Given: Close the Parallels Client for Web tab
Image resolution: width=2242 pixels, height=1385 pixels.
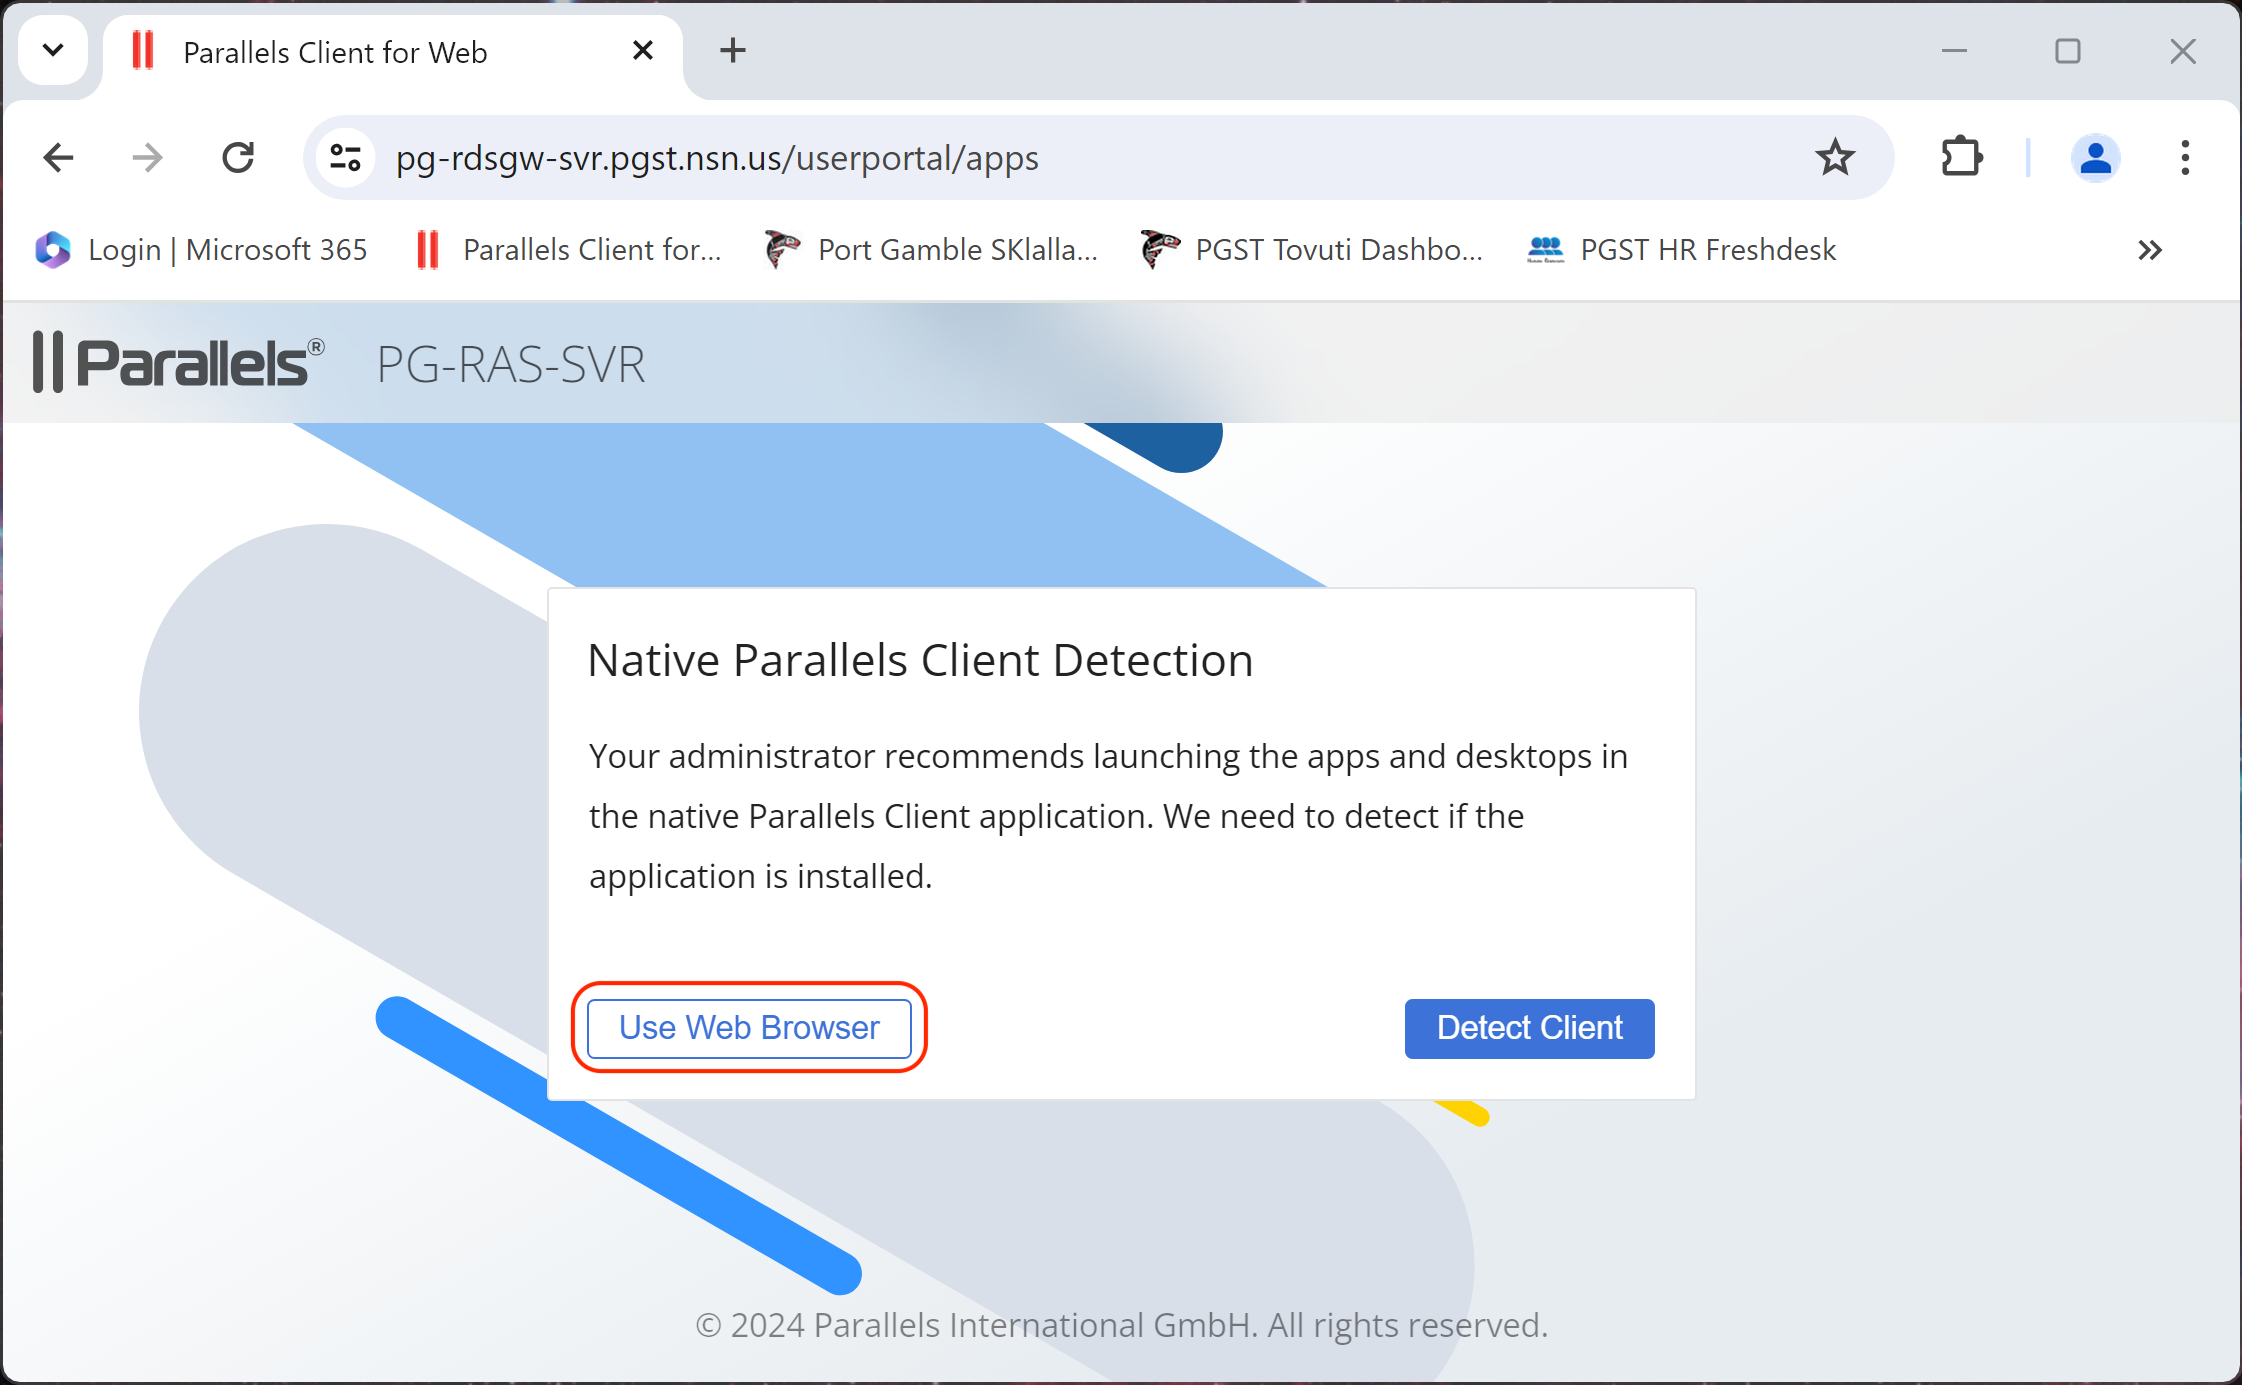Looking at the screenshot, I should pos(643,50).
